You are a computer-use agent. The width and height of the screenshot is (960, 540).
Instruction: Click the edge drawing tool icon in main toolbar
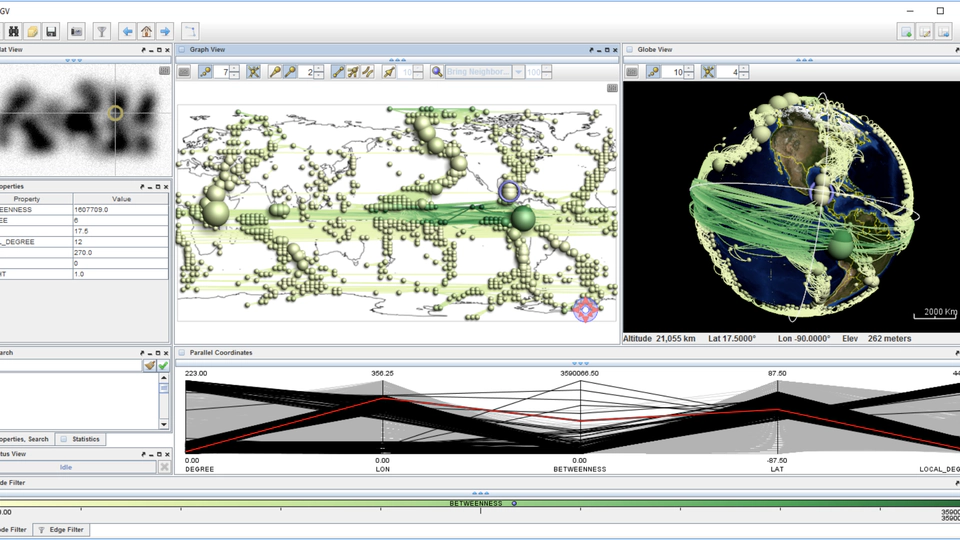click(190, 31)
